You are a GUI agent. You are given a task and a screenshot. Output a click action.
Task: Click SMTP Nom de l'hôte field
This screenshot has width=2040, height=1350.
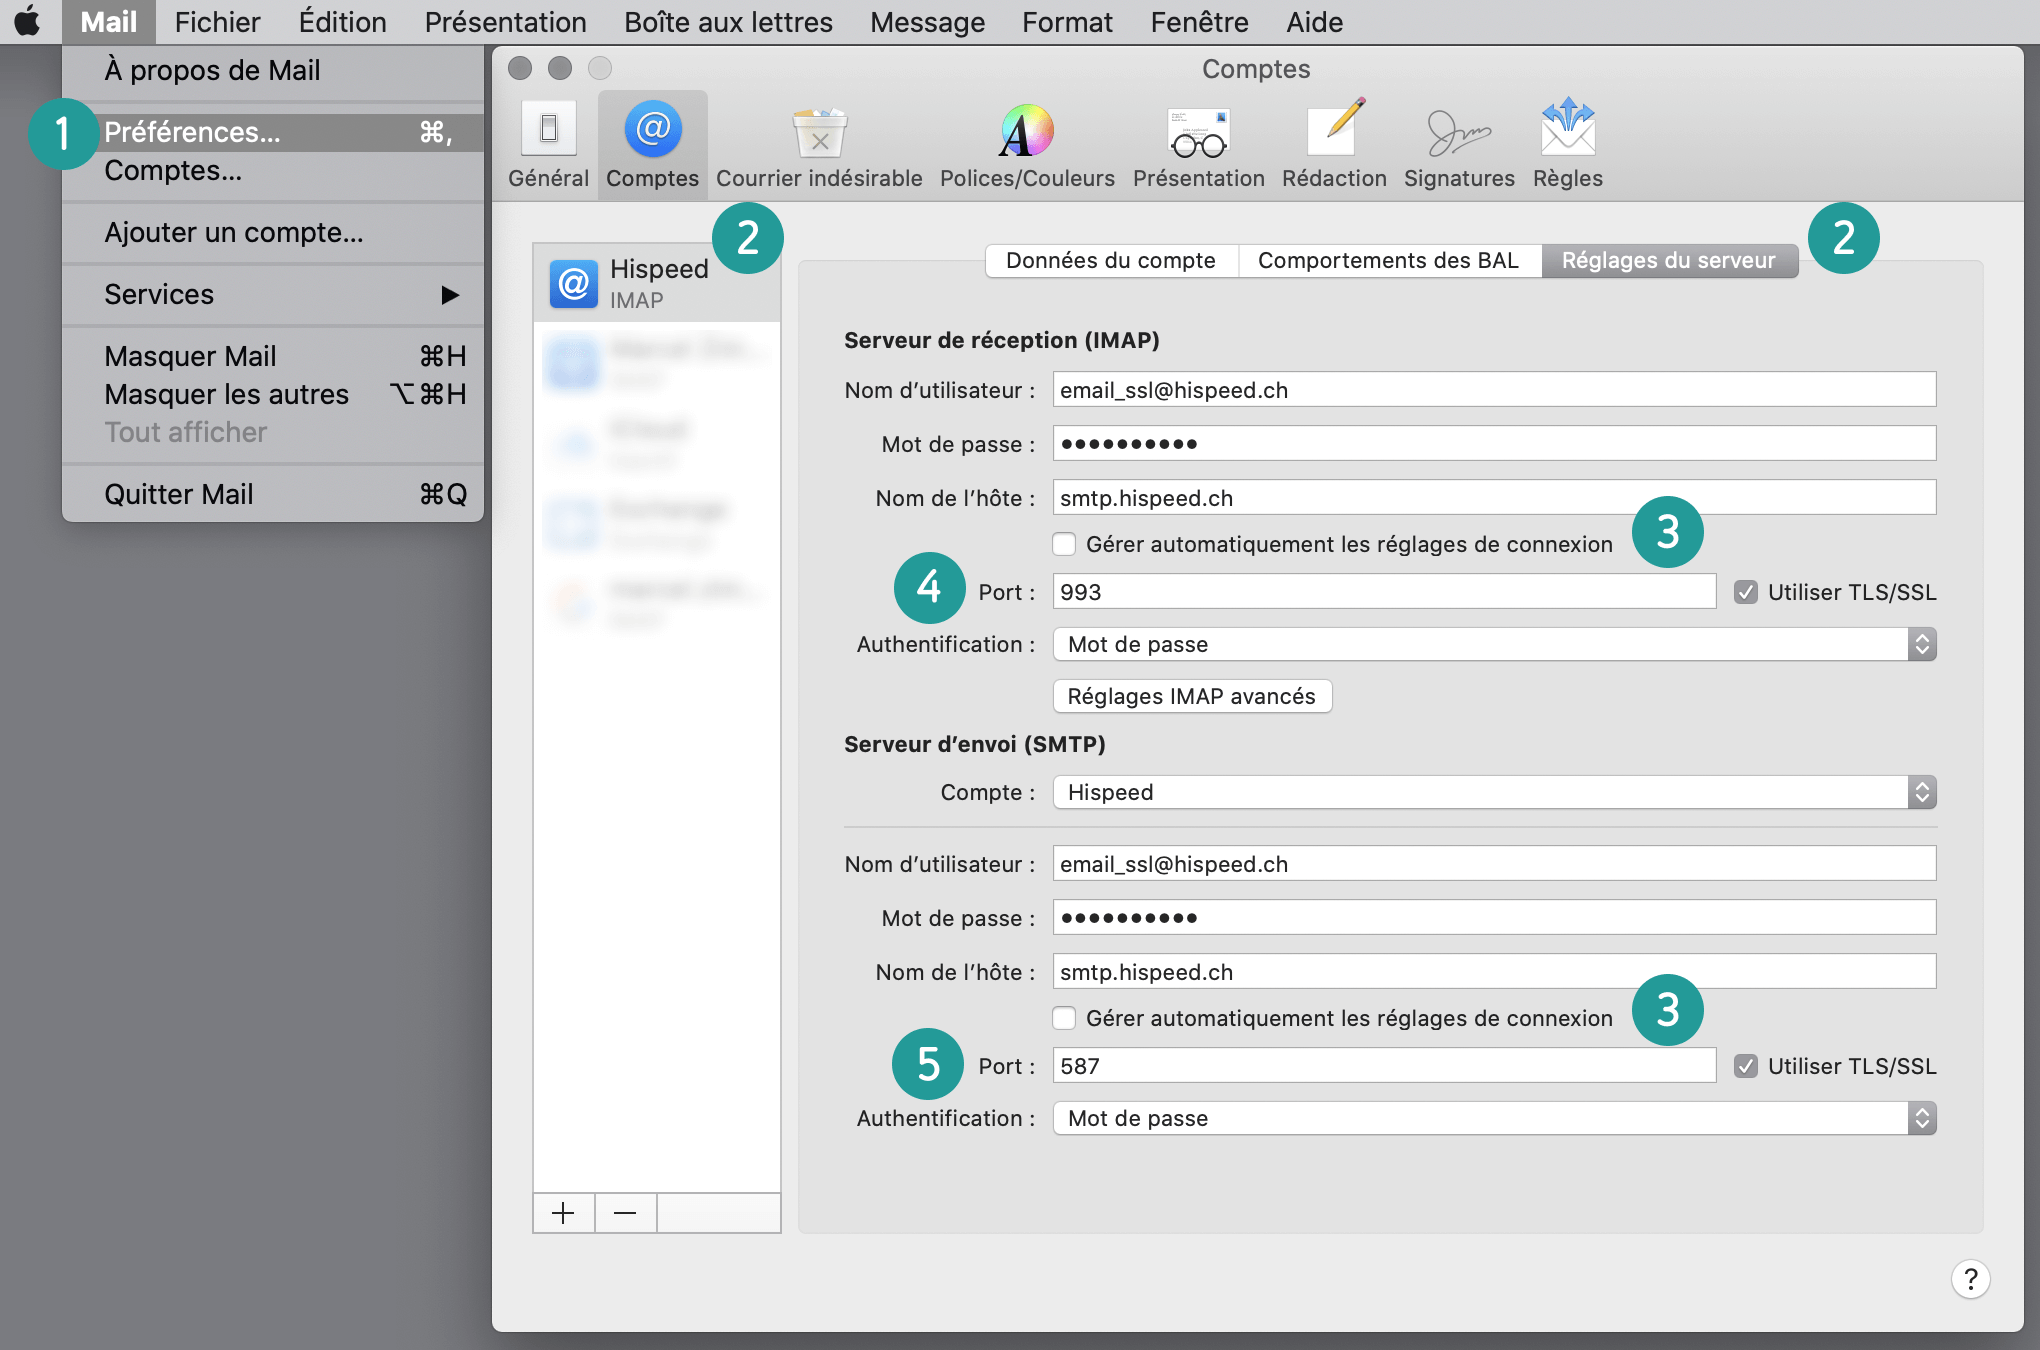1494,972
